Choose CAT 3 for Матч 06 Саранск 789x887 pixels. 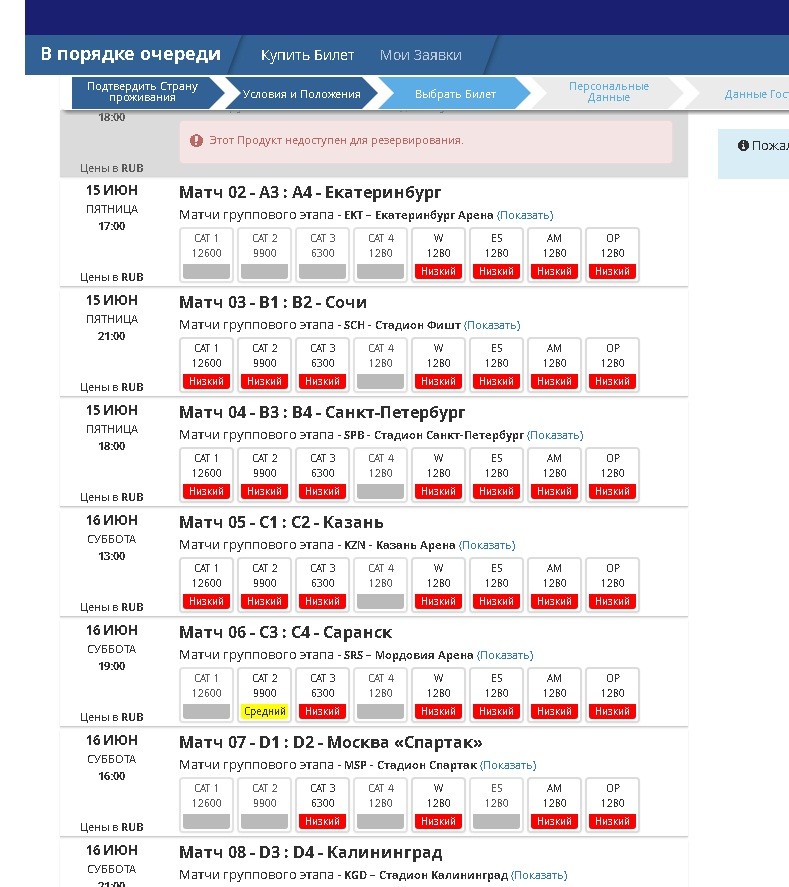click(x=322, y=695)
